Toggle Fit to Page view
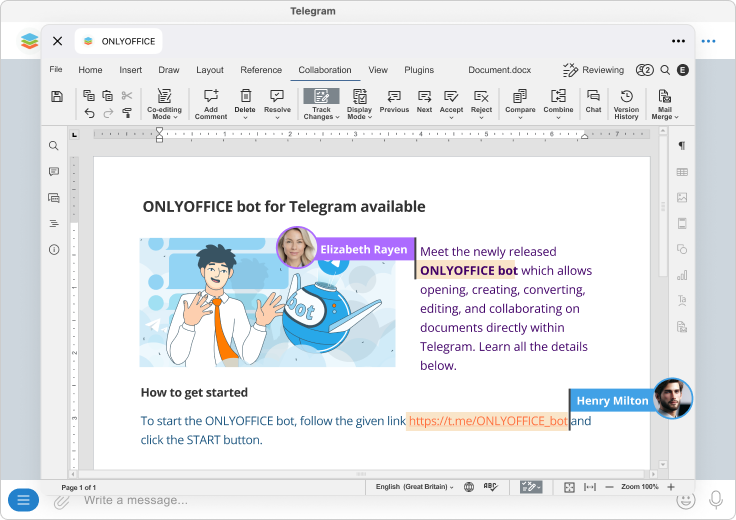 pos(569,487)
